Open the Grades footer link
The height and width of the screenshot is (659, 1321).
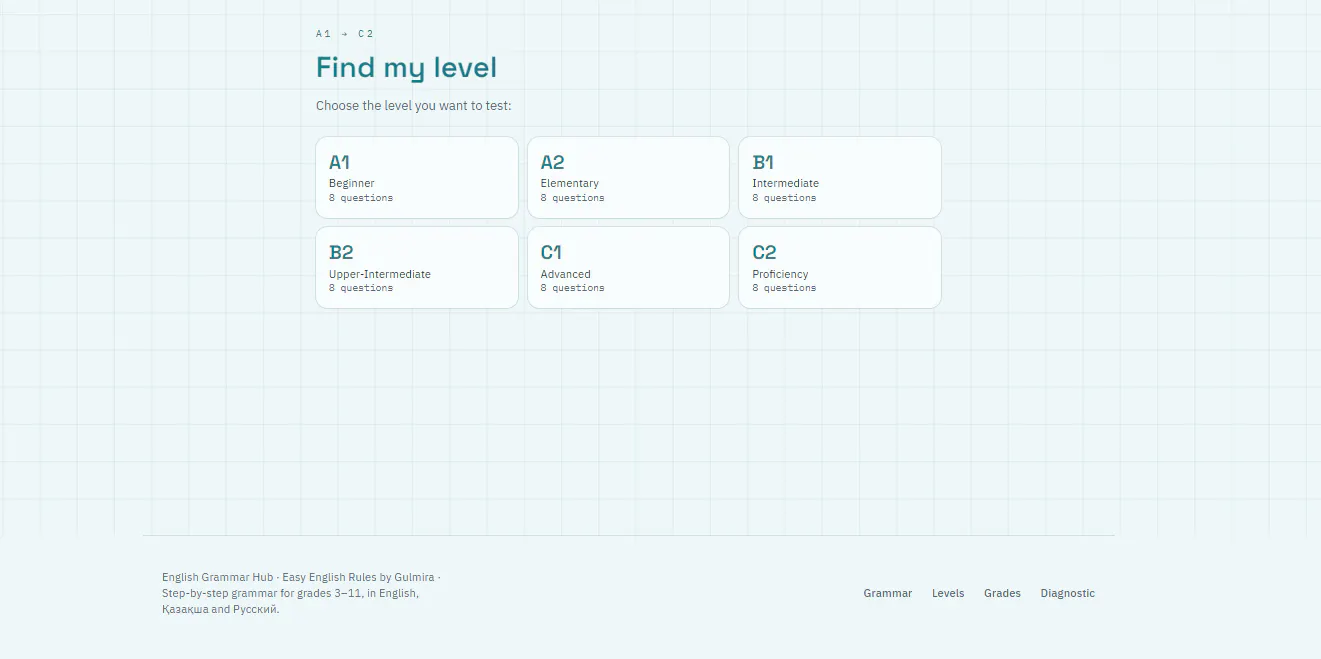(x=1002, y=593)
